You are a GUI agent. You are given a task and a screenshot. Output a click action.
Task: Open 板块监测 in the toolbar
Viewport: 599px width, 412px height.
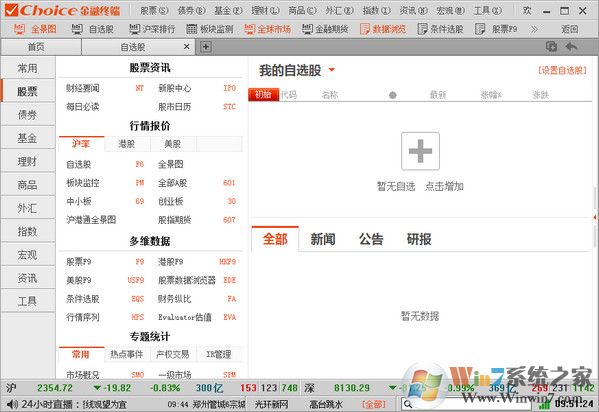click(x=210, y=29)
